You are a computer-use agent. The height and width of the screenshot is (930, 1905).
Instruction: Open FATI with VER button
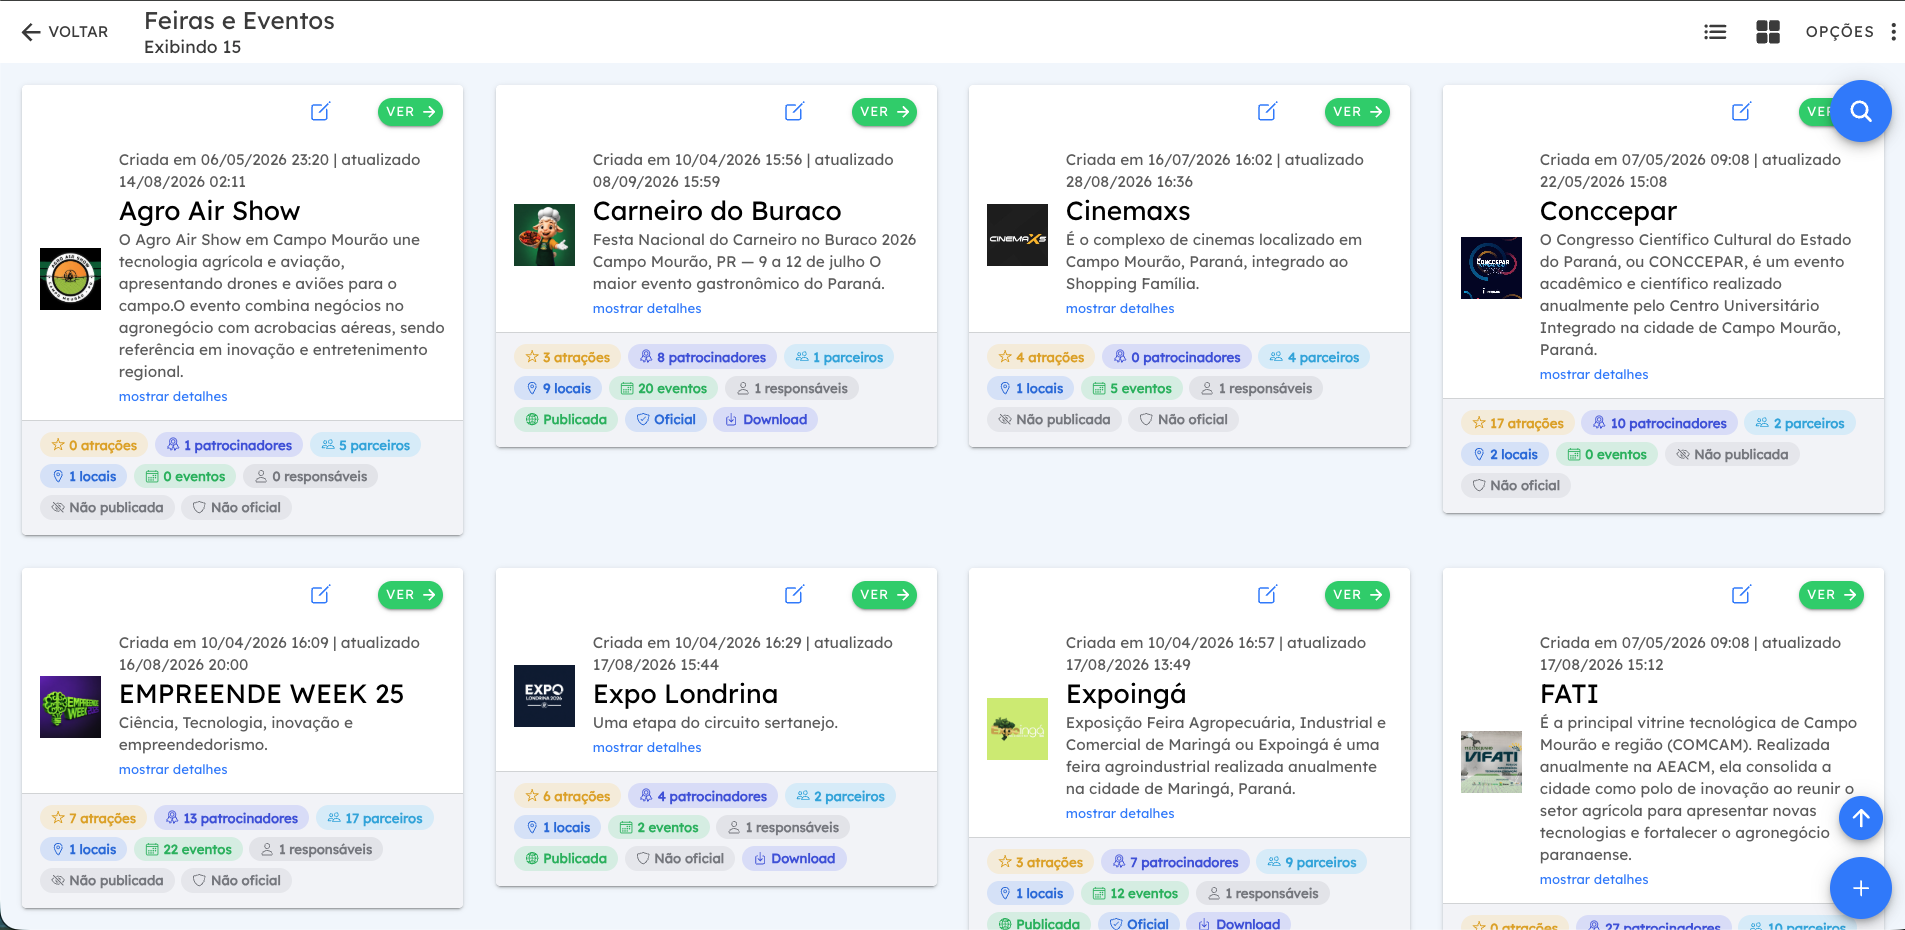tap(1831, 595)
